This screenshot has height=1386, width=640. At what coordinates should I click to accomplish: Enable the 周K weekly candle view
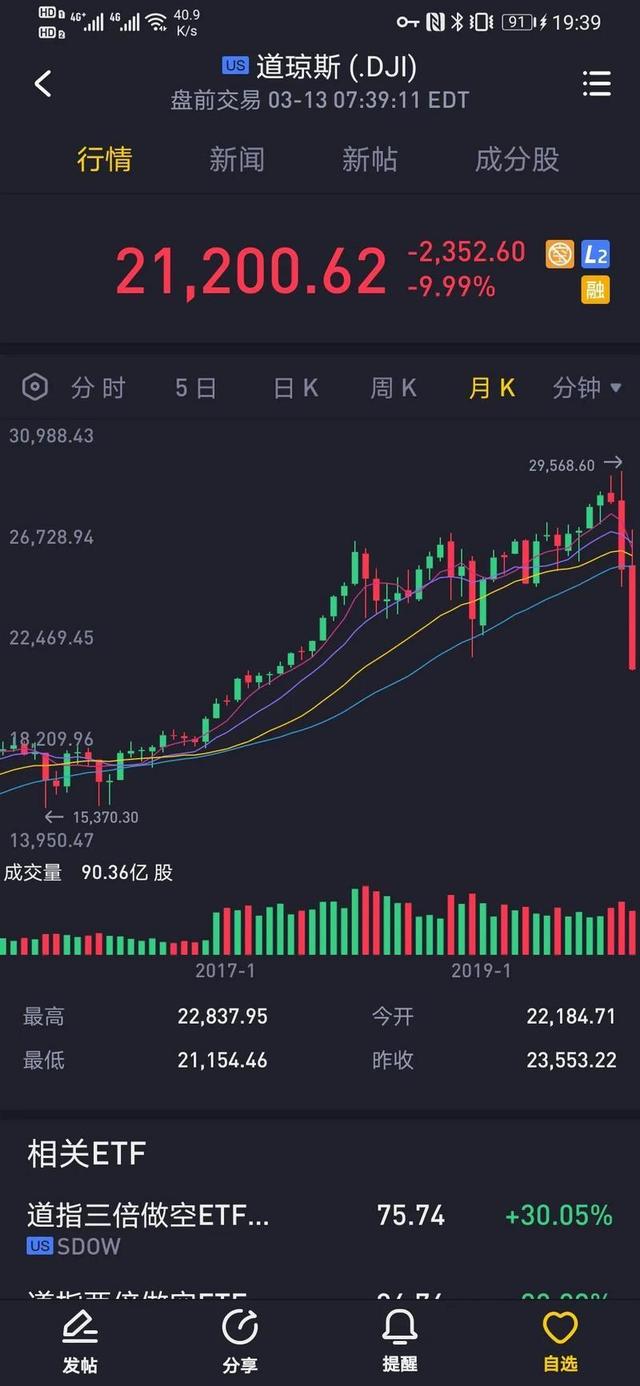393,388
